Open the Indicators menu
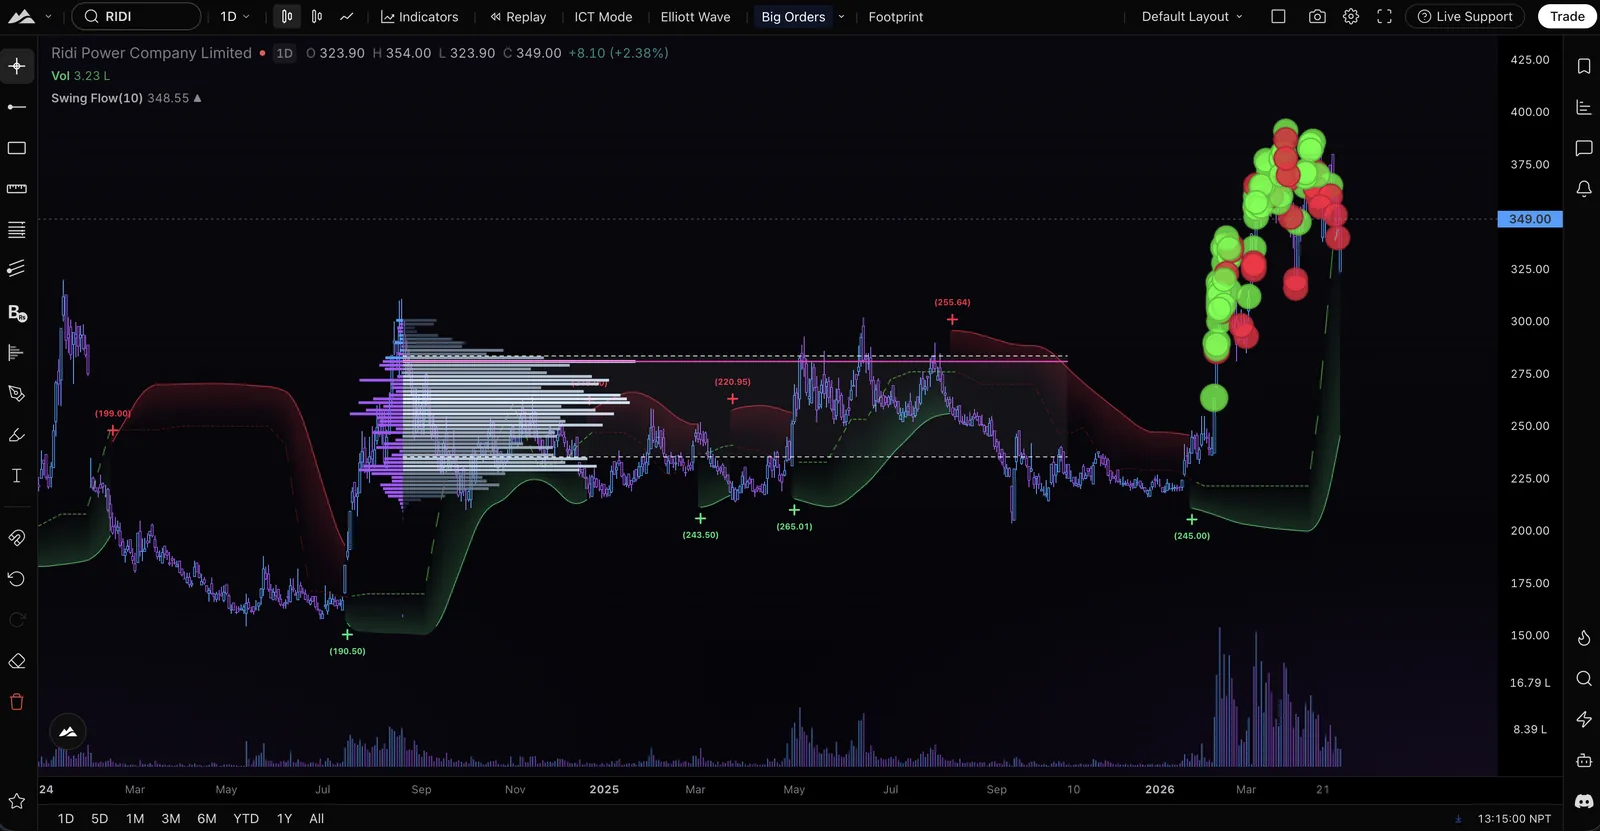The height and width of the screenshot is (831, 1600). 419,17
